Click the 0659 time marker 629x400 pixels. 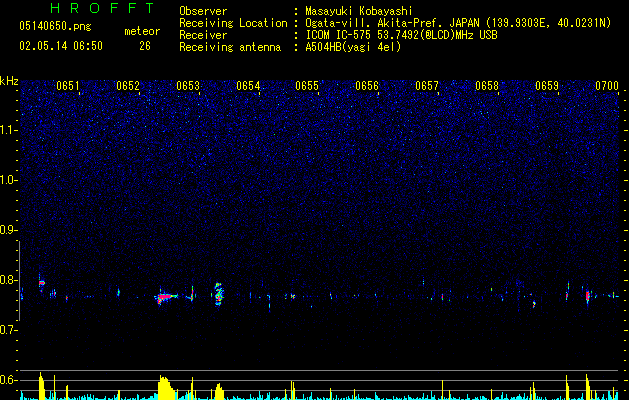(x=547, y=86)
